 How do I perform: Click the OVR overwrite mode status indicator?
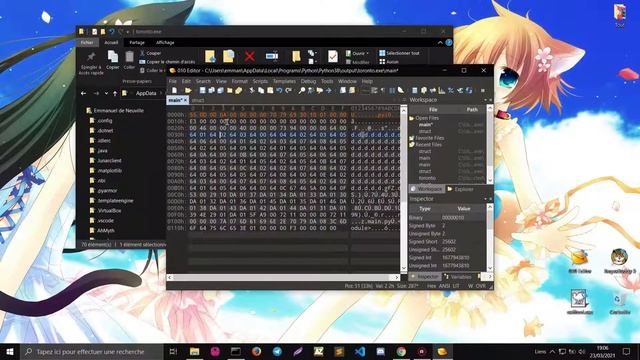(x=481, y=286)
